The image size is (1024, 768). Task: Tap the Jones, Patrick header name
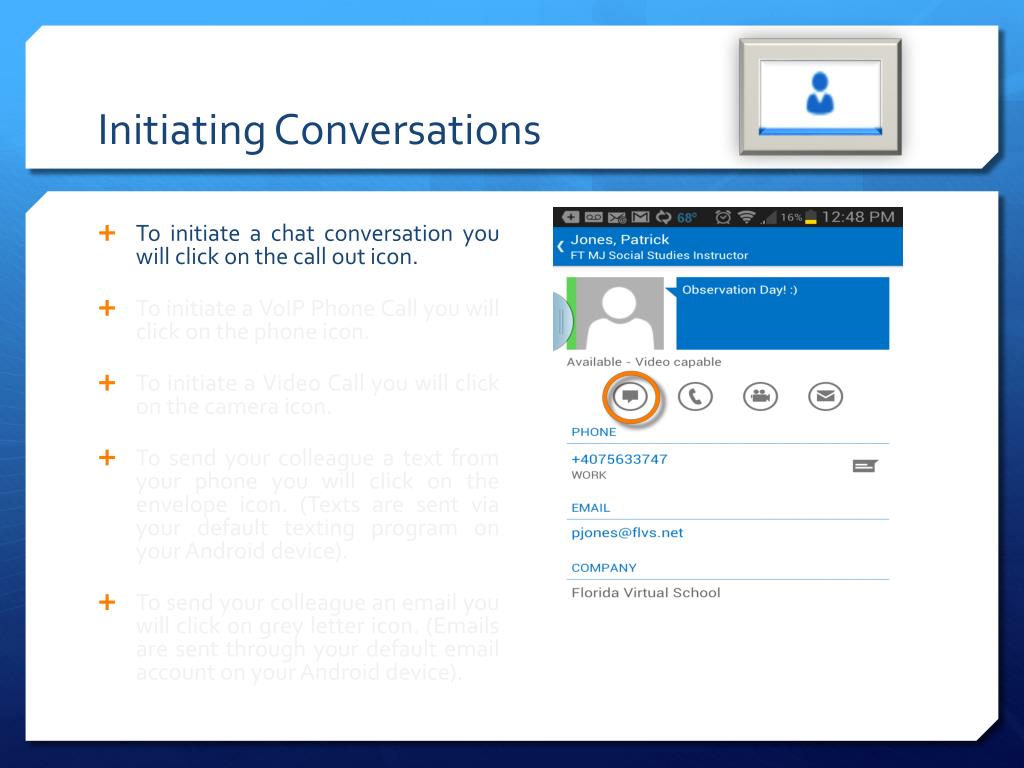pyautogui.click(x=620, y=240)
